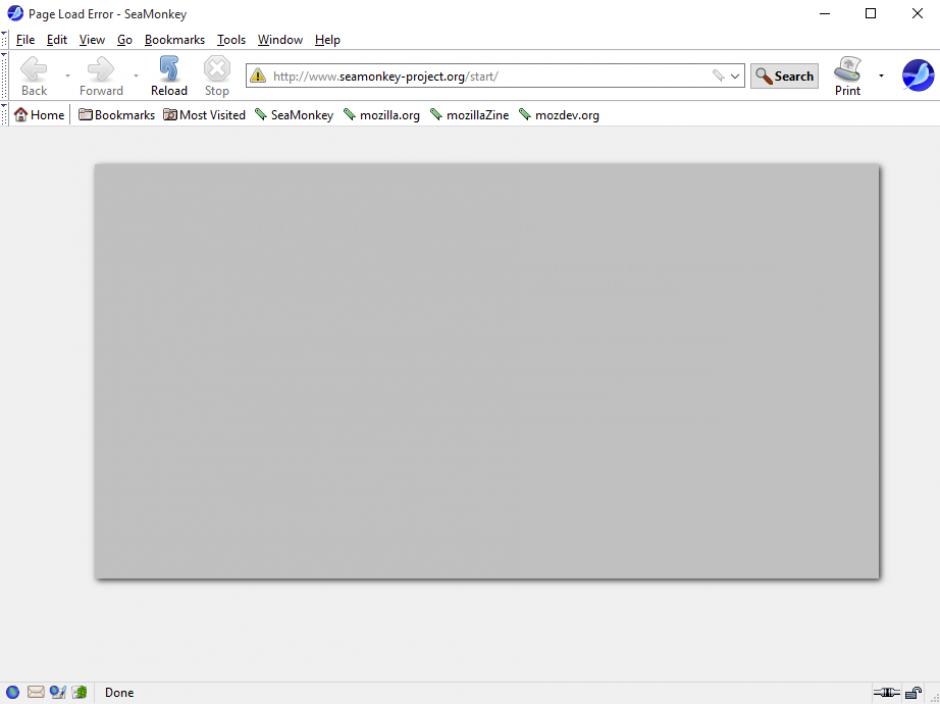Click the security padlock icon in status bar
This screenshot has width=940, height=704.
coord(912,692)
